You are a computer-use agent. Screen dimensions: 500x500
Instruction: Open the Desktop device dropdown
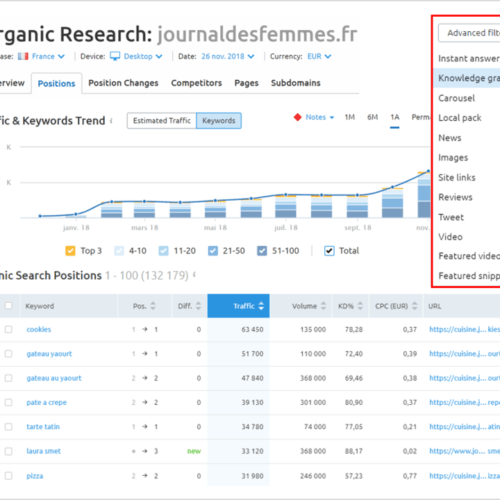point(143,56)
